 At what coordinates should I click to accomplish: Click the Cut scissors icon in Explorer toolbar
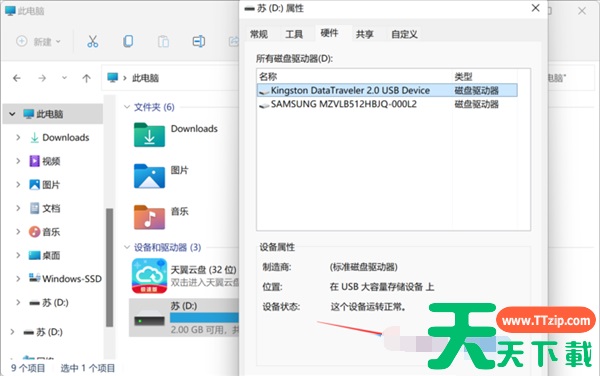click(92, 41)
